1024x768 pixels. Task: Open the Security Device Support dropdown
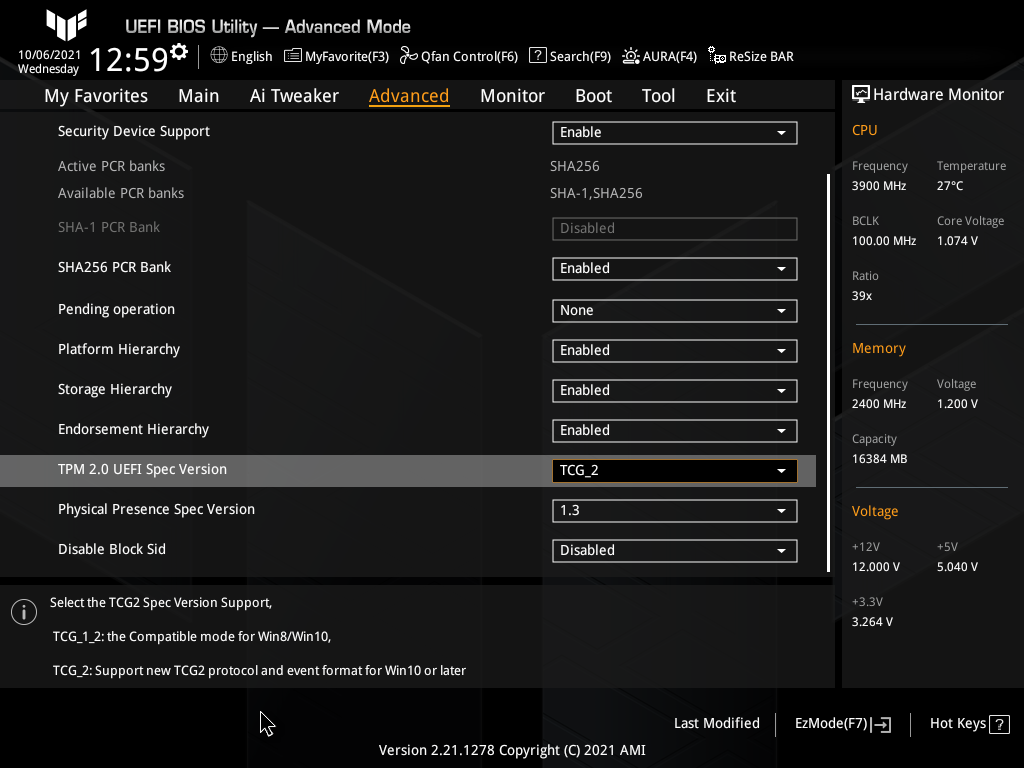point(674,132)
